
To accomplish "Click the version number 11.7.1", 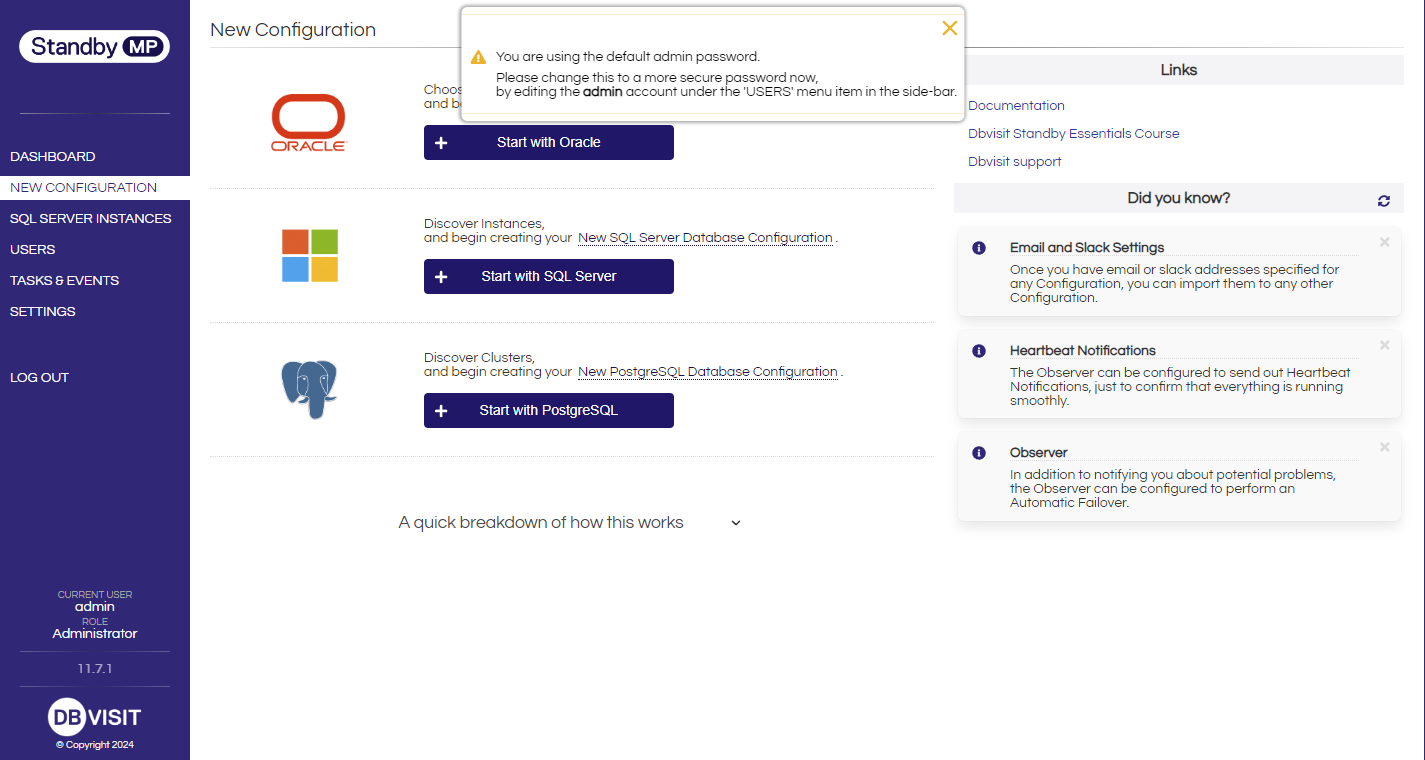I will click(x=95, y=669).
